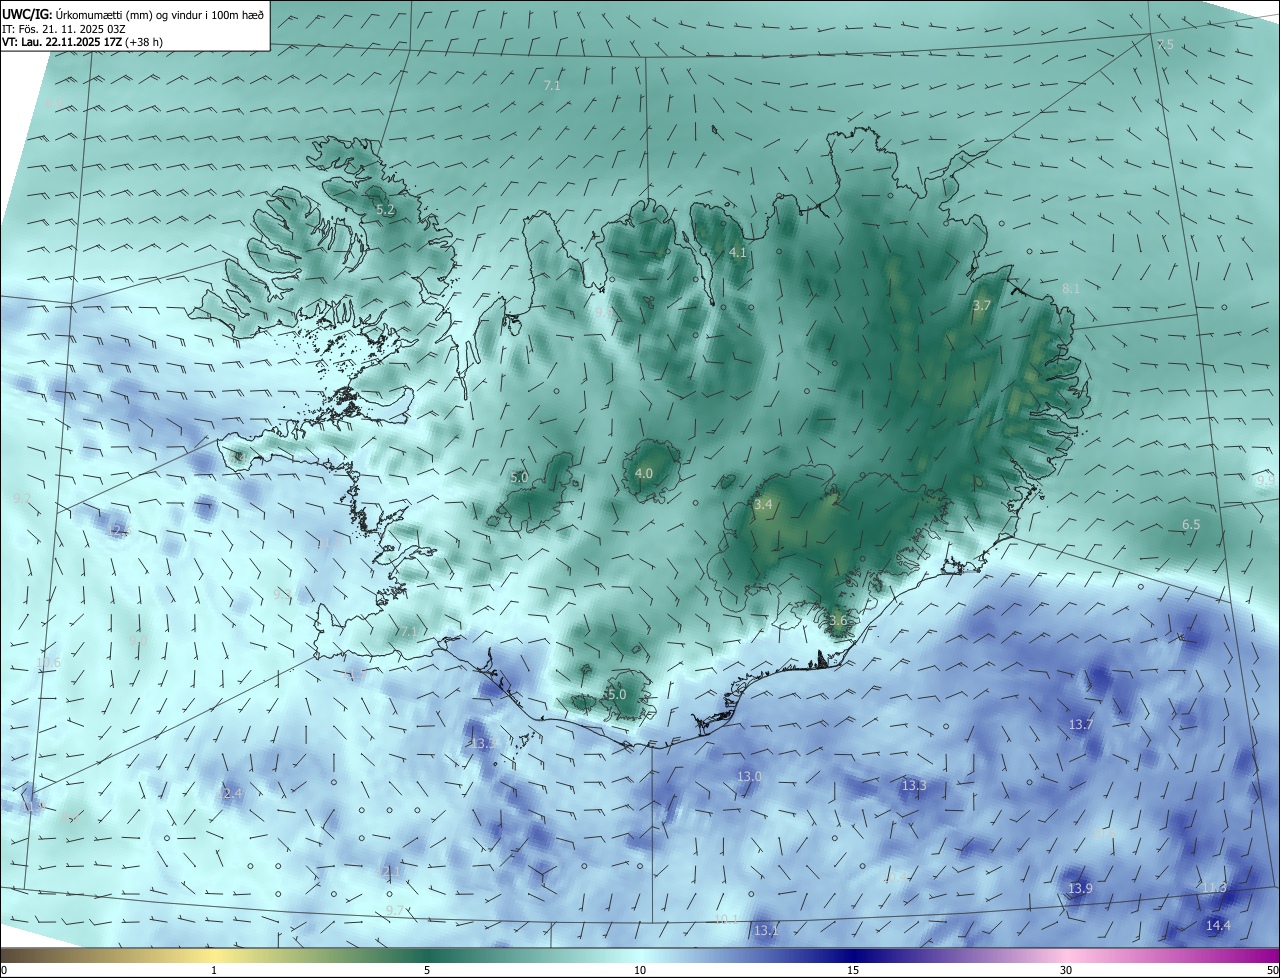Select the 13.3 value label

pos(914,786)
